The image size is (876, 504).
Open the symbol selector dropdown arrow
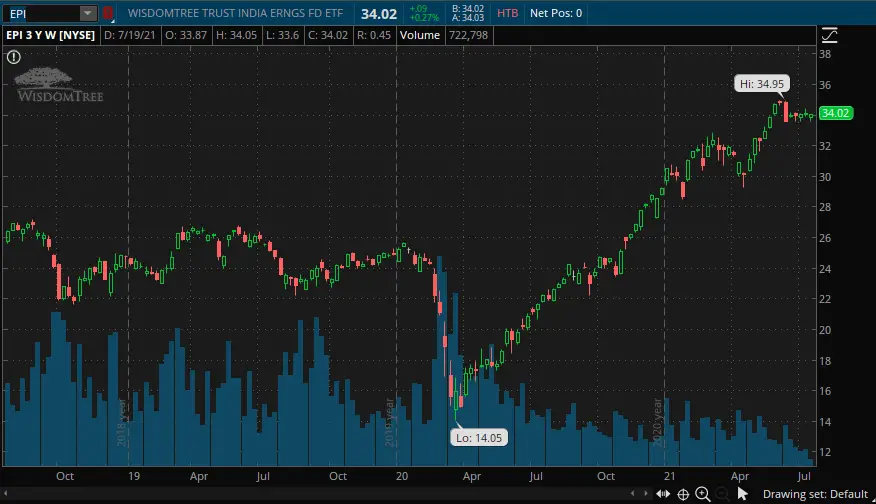[x=88, y=13]
